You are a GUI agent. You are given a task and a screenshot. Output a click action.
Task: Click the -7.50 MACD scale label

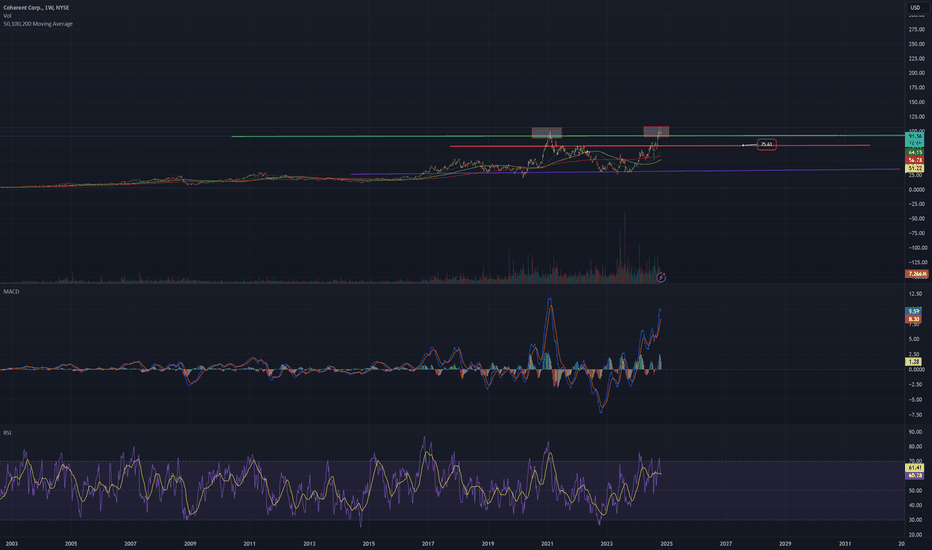point(915,415)
